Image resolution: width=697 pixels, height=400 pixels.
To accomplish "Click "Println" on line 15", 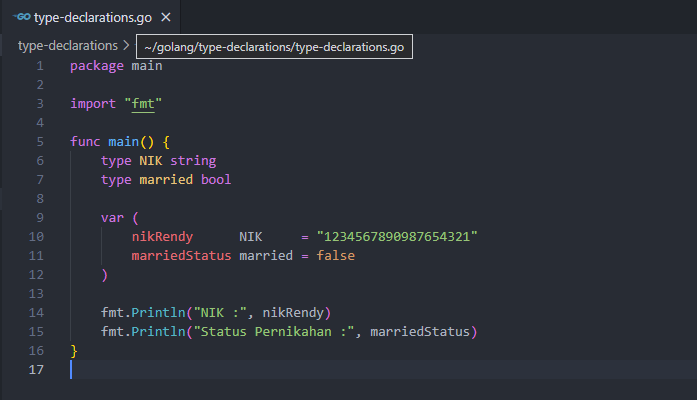I will [x=158, y=332].
